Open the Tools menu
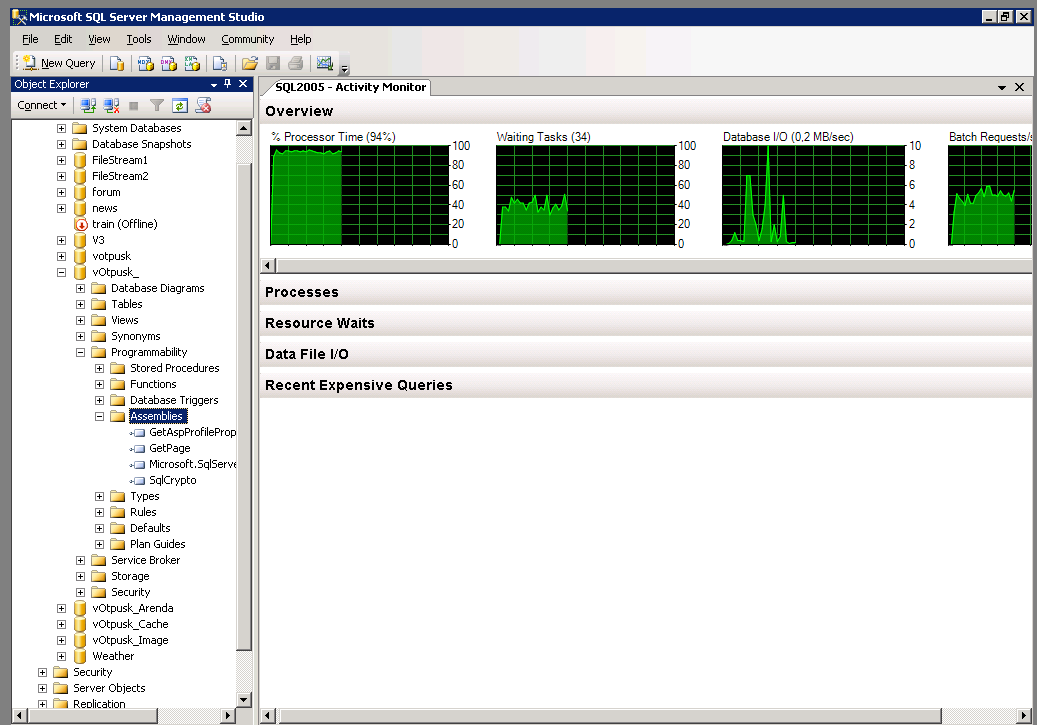Image resolution: width=1037 pixels, height=725 pixels. click(139, 39)
